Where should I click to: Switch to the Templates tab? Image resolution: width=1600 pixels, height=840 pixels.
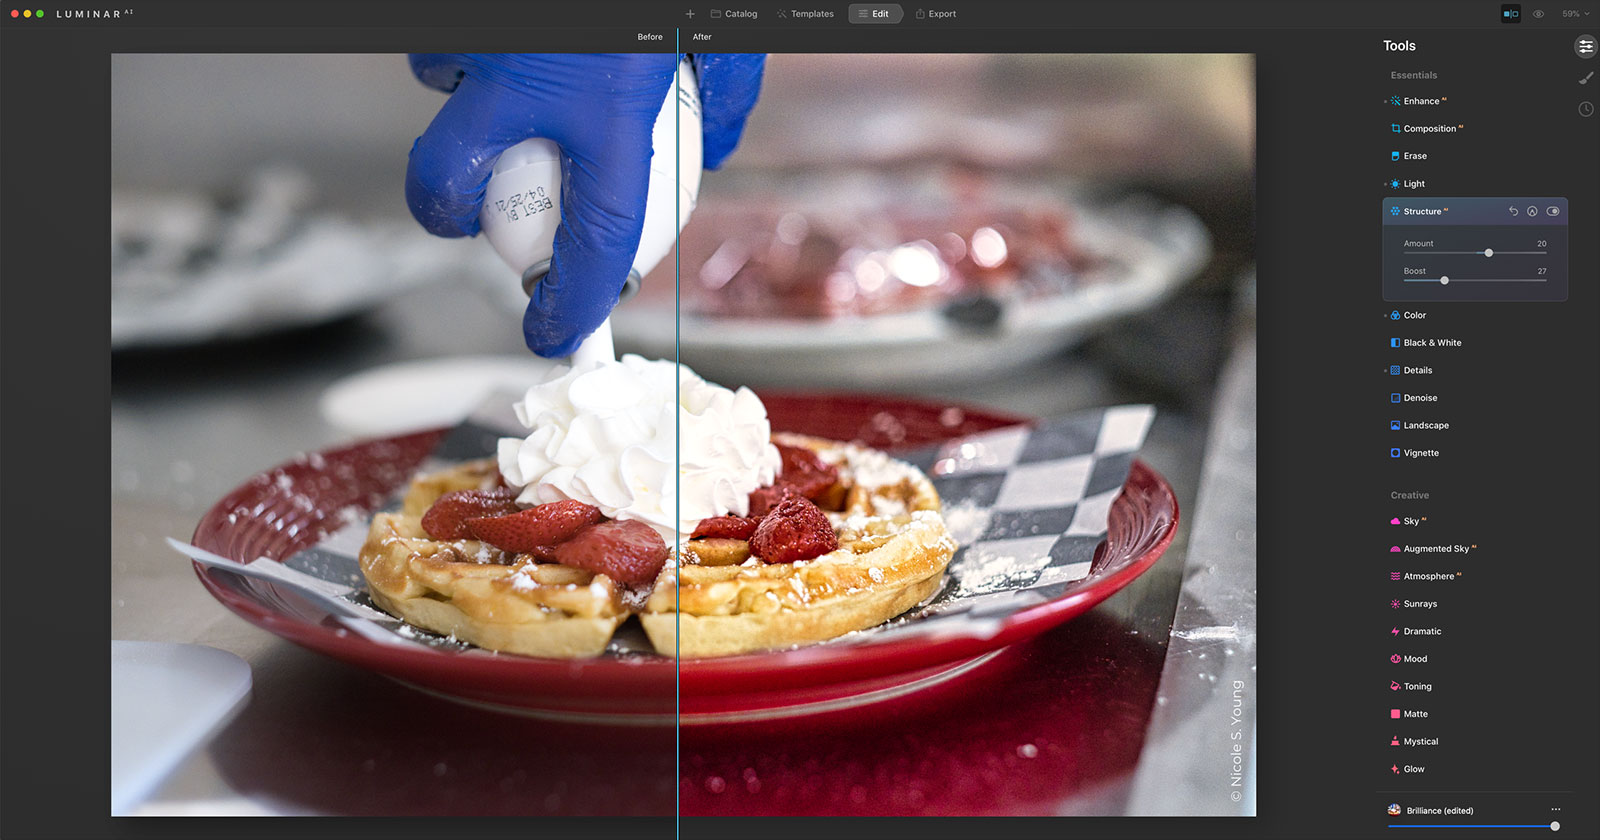tap(805, 14)
